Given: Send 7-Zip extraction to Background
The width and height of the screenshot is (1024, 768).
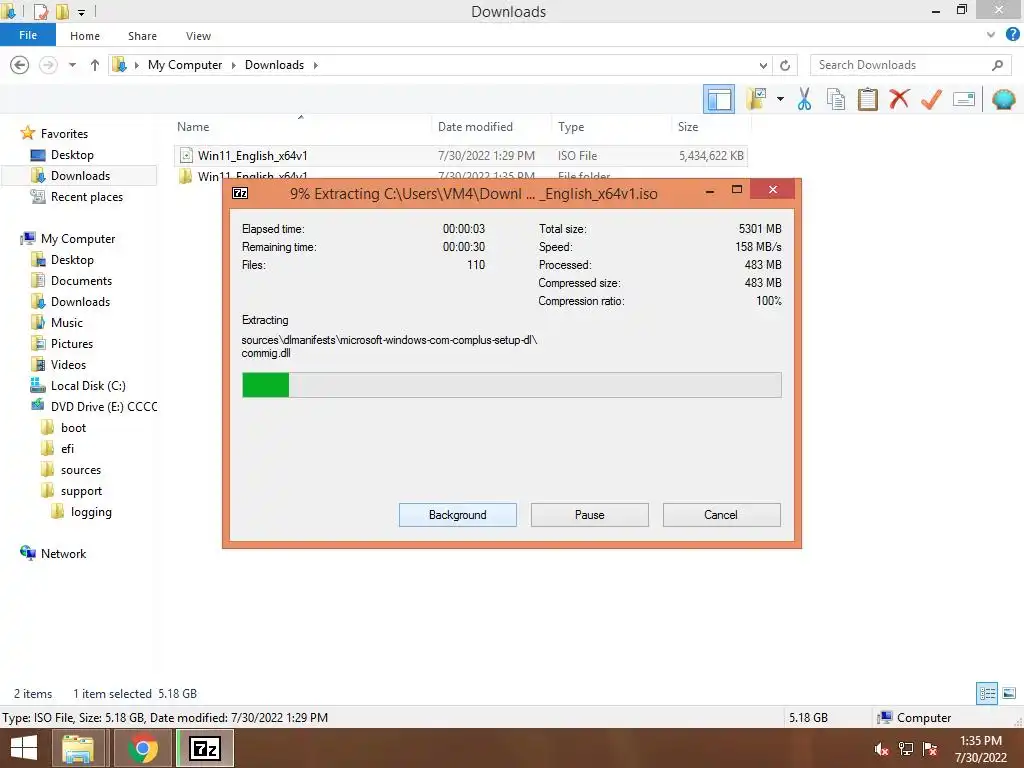Looking at the screenshot, I should (458, 515).
